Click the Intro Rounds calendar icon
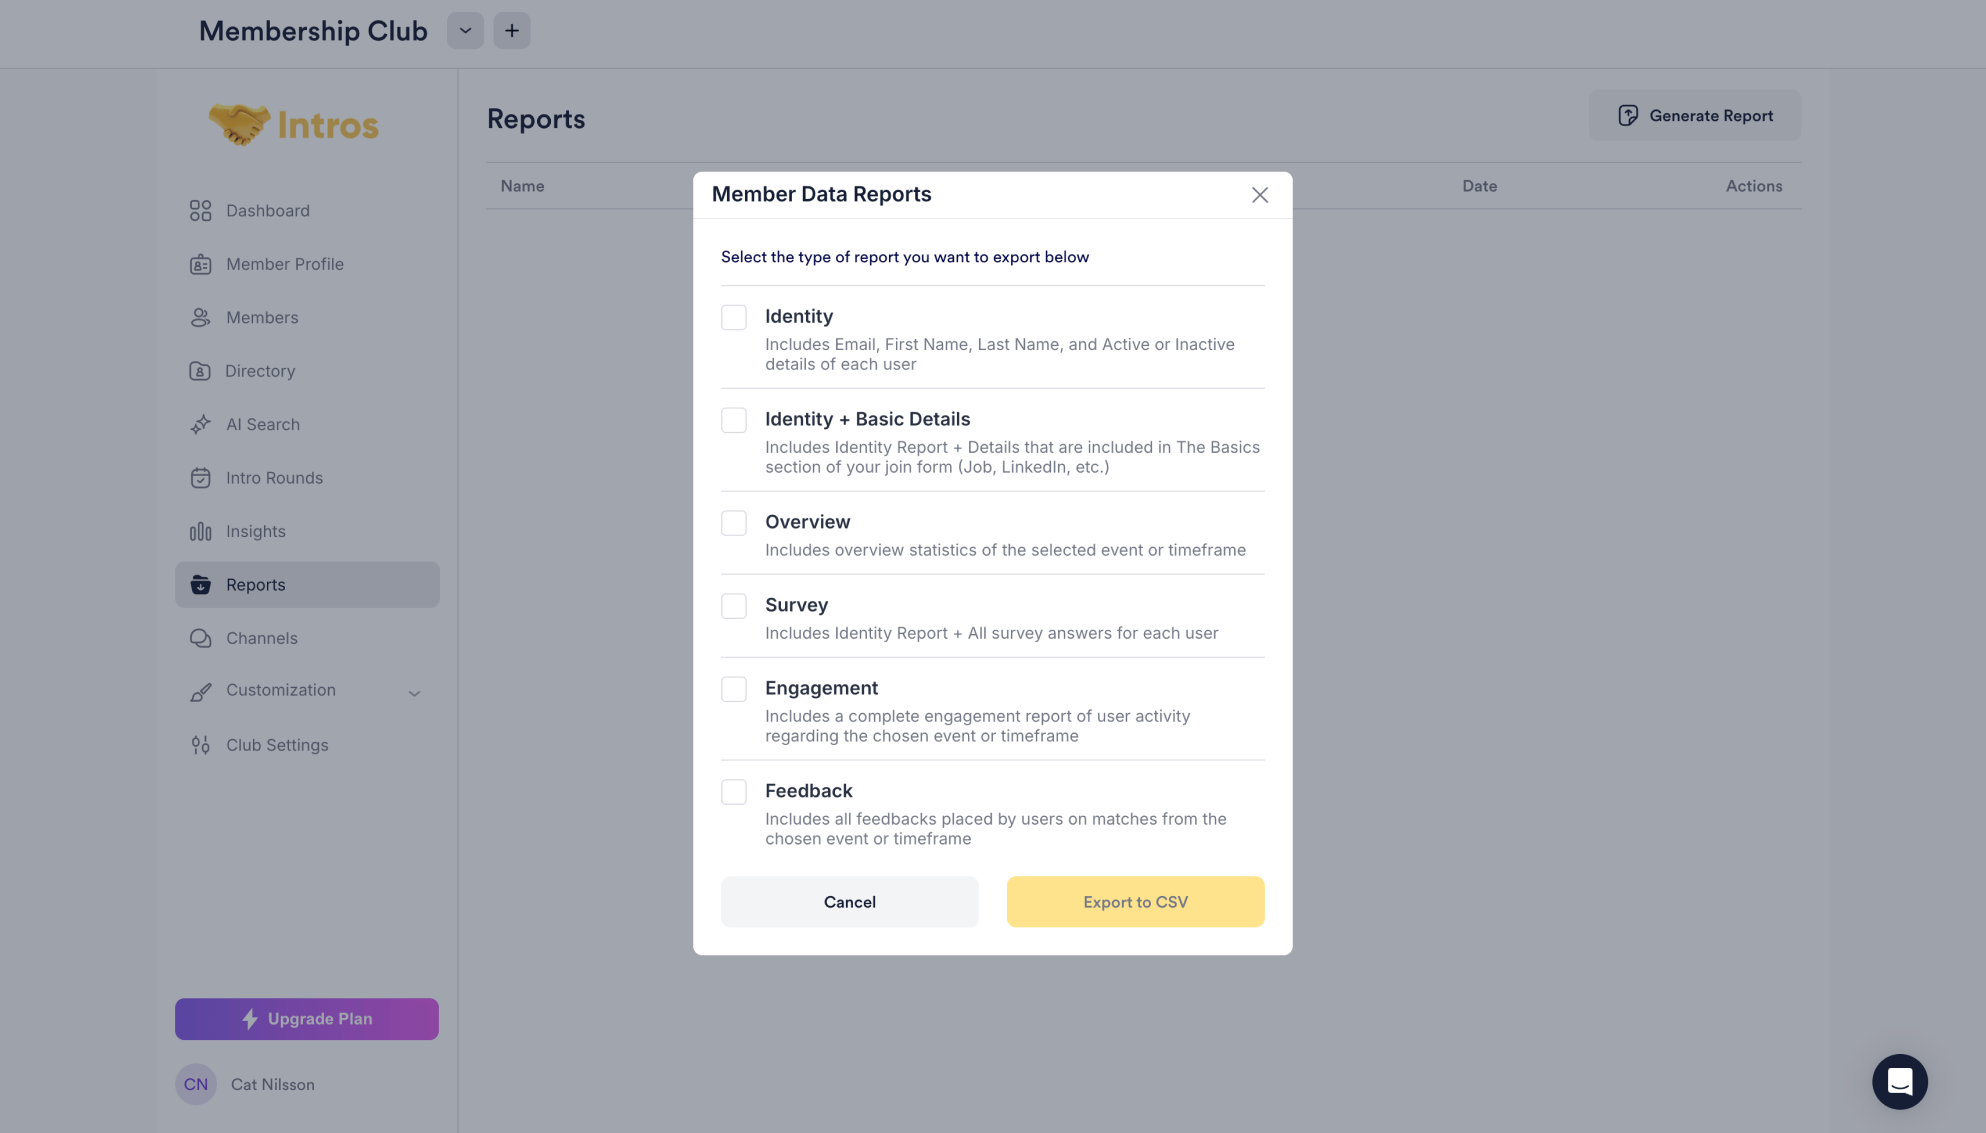The height and width of the screenshot is (1133, 1986). pos(201,478)
